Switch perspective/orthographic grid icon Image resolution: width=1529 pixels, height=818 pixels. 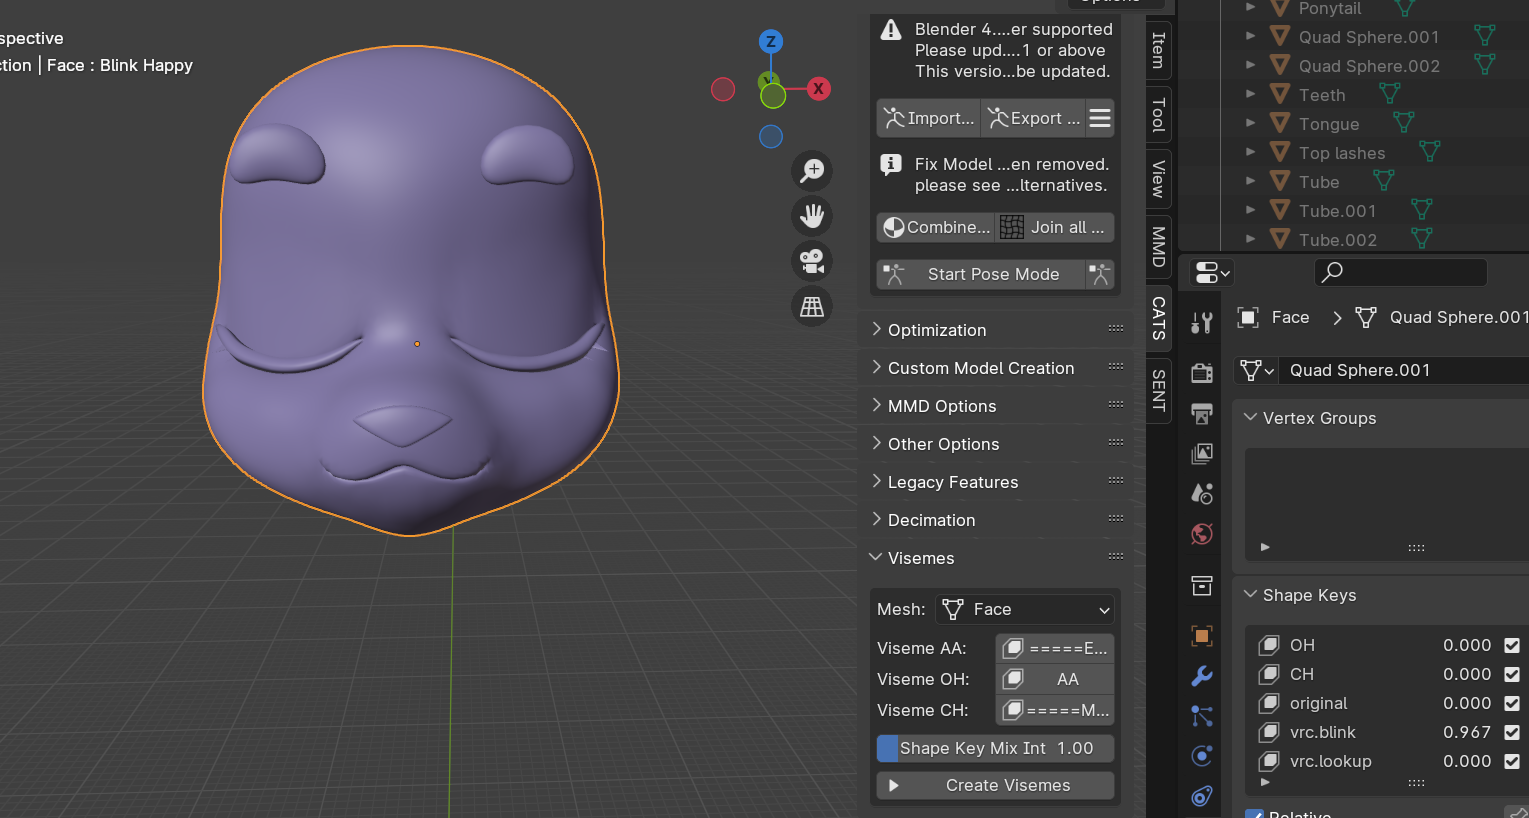[x=812, y=306]
